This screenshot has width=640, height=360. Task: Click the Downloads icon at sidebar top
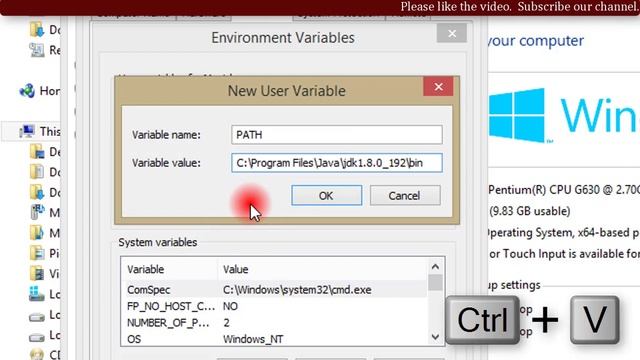(x=37, y=30)
